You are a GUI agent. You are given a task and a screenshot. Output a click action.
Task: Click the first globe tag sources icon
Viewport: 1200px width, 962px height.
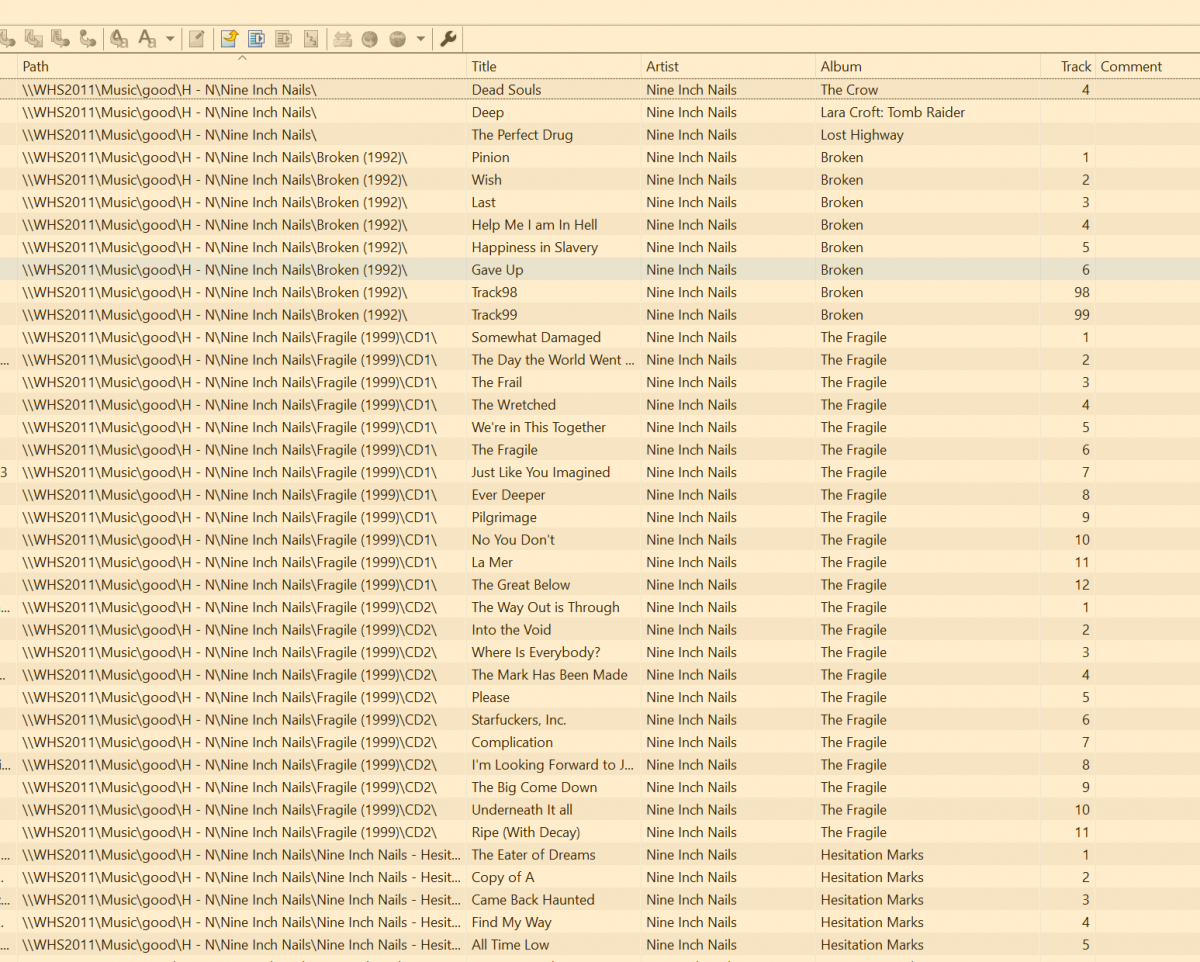pyautogui.click(x=370, y=39)
